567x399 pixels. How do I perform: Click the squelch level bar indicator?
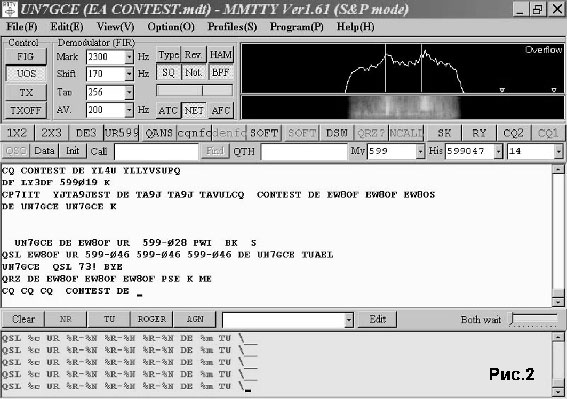(194, 90)
